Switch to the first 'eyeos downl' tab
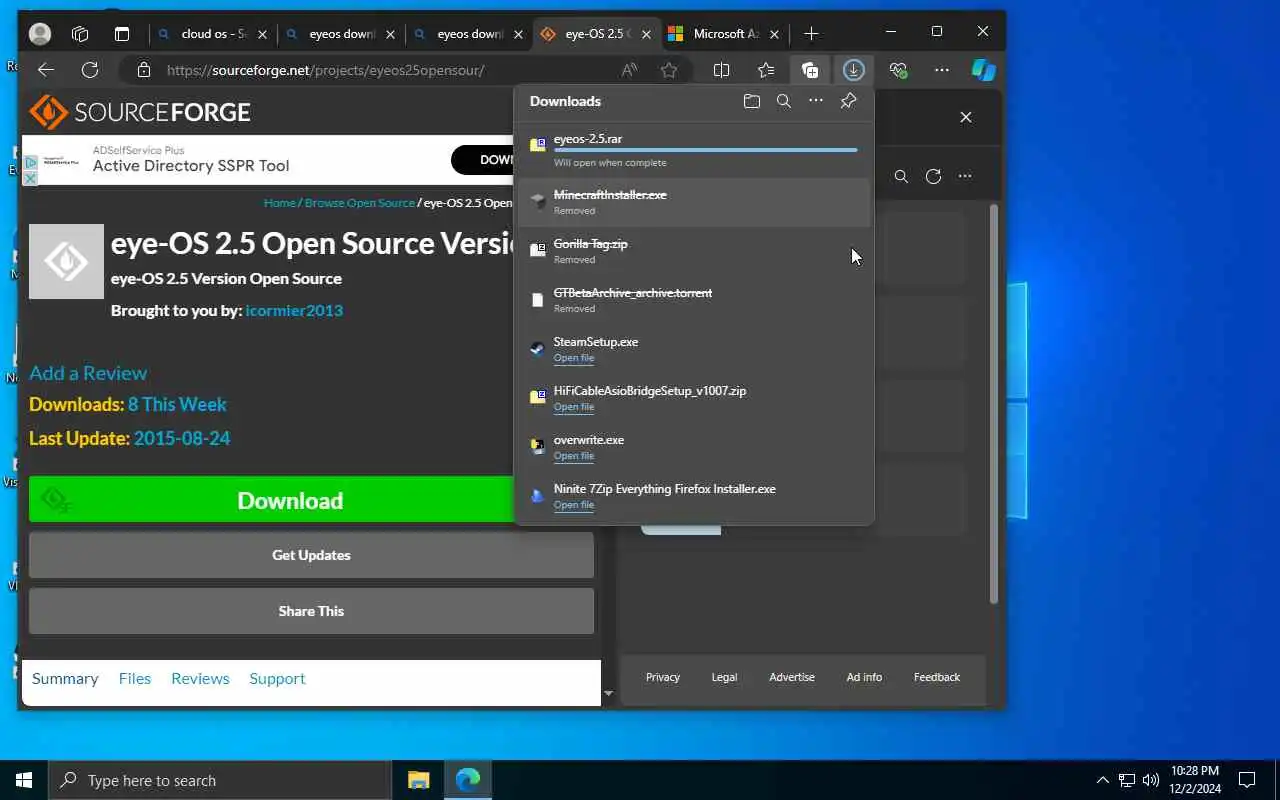This screenshot has height=800, width=1280. point(341,34)
